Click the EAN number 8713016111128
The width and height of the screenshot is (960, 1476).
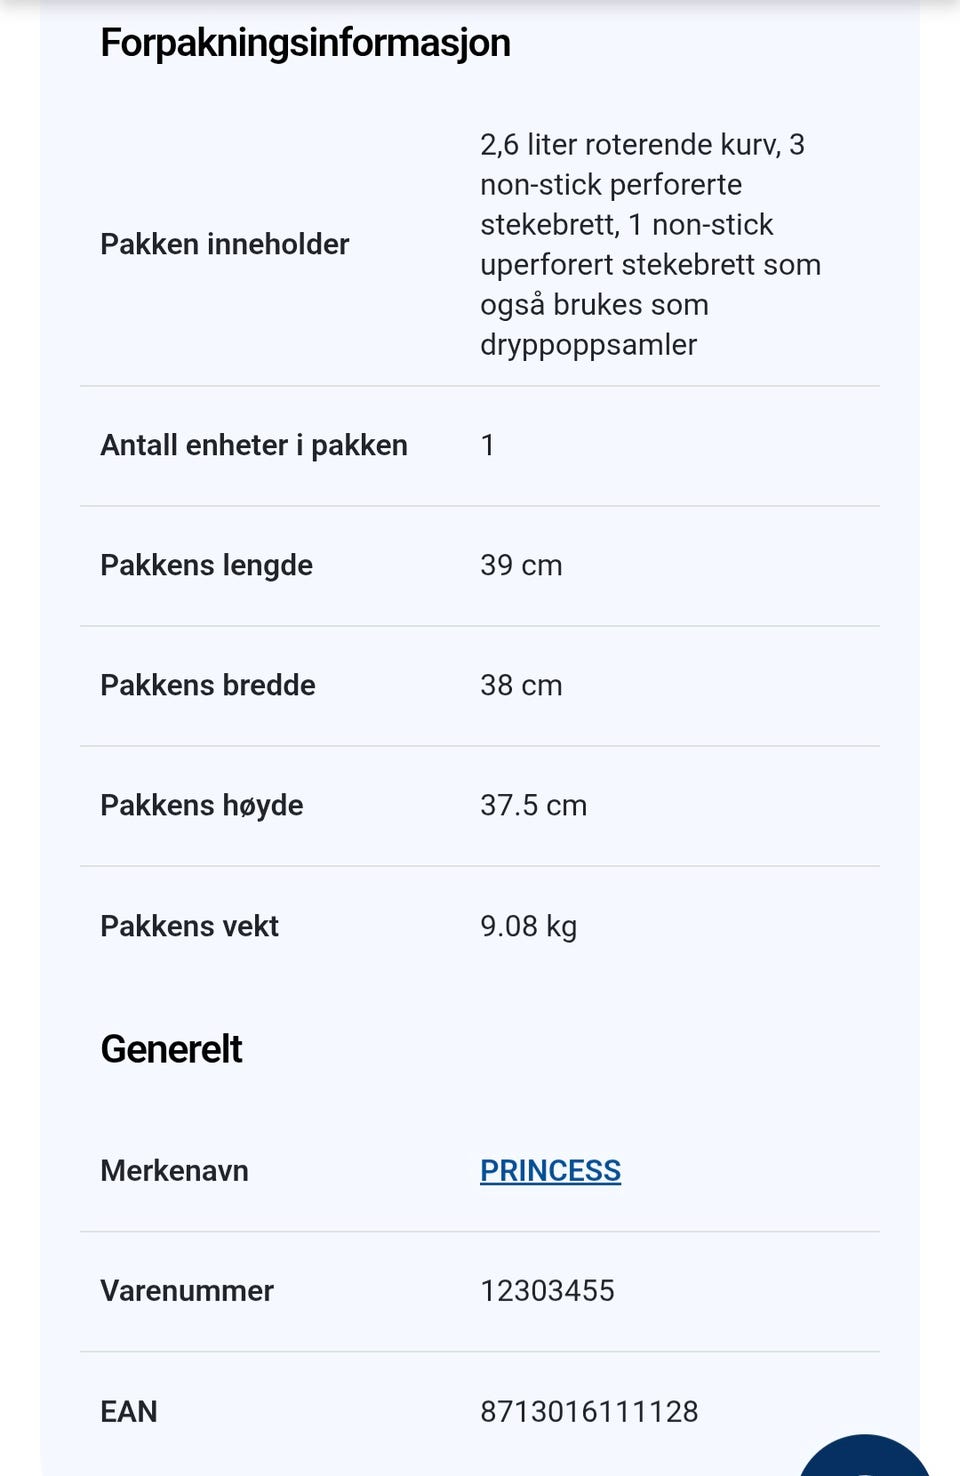[x=589, y=1411]
